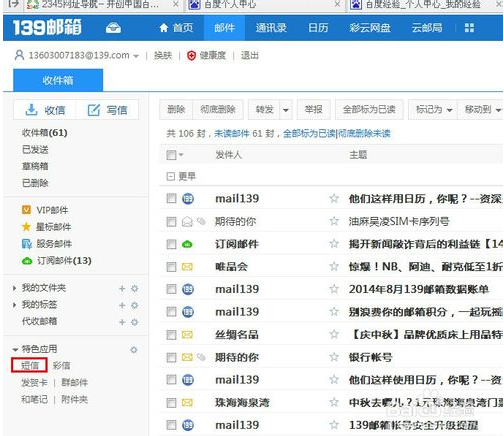This screenshot has height=436, width=504.
Task: Tick the select-all checkbox in the list header
Action: pos(171,155)
